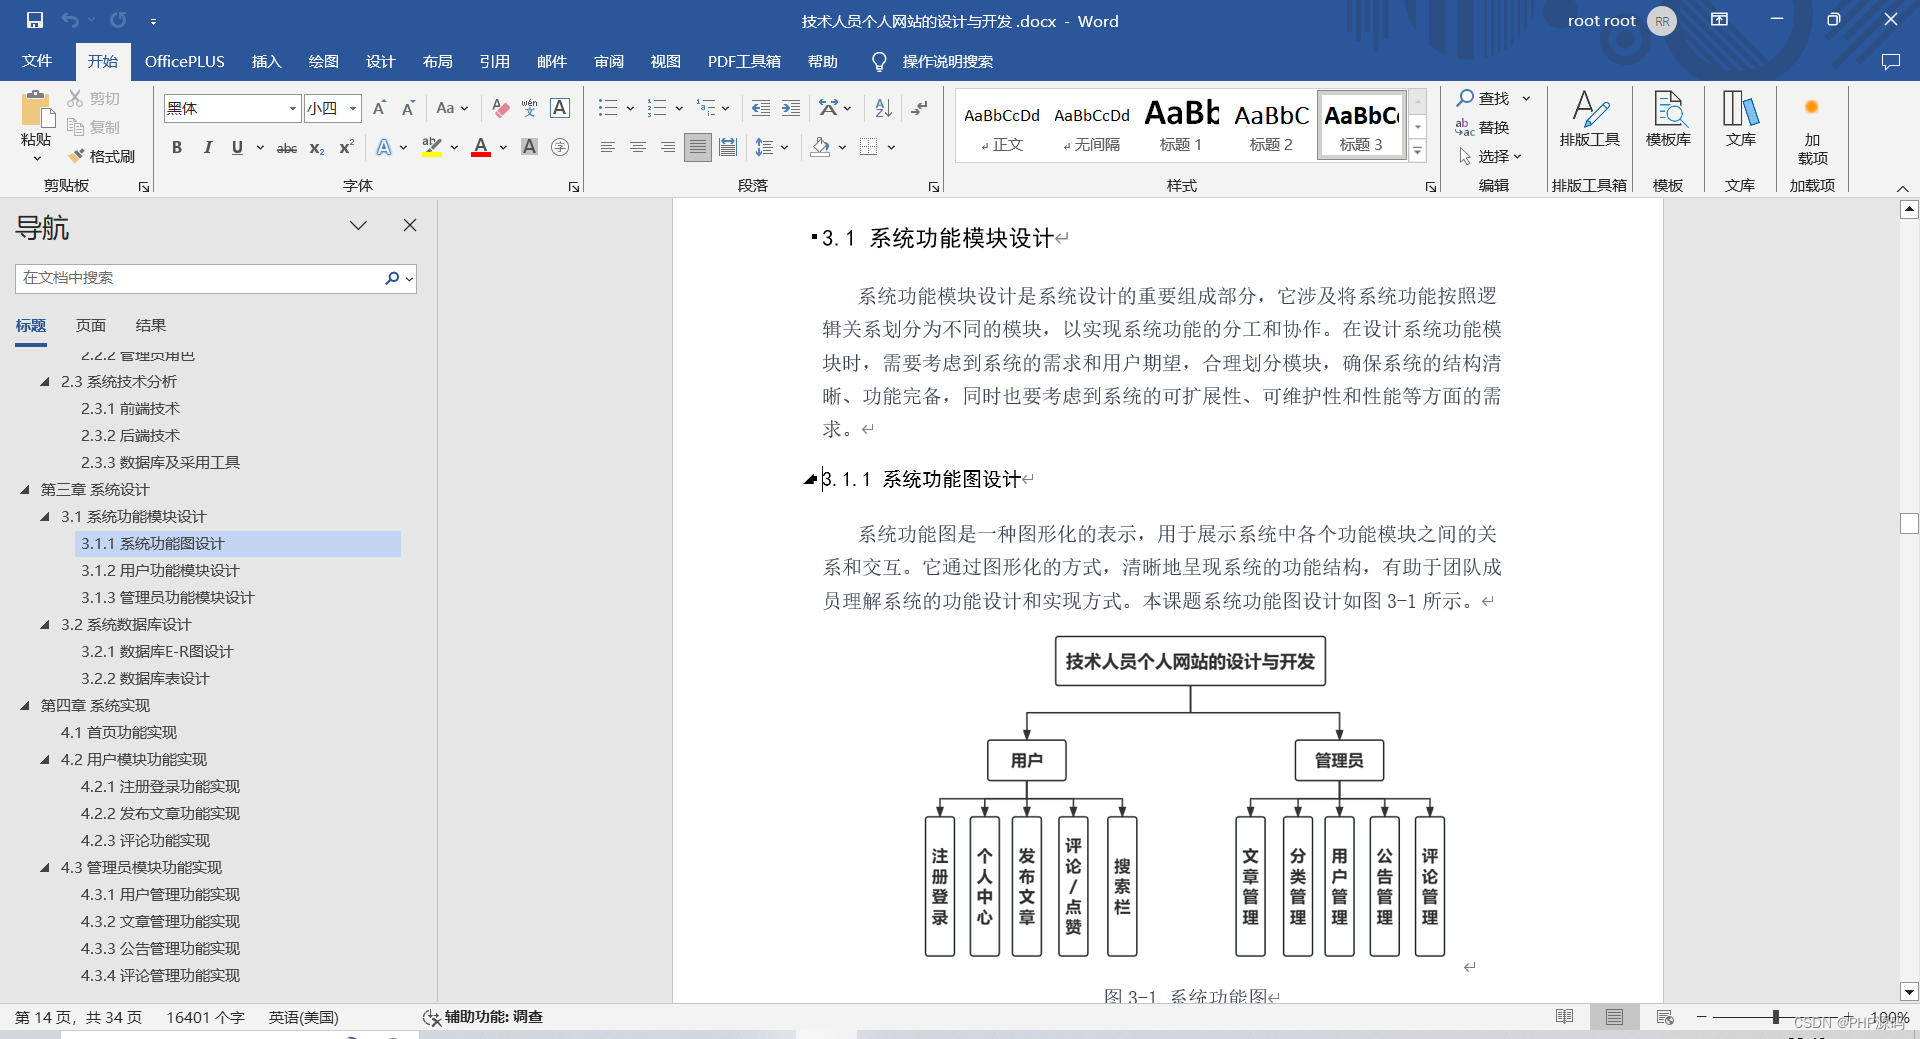
Task: Click the superscript icon
Action: coord(346,148)
